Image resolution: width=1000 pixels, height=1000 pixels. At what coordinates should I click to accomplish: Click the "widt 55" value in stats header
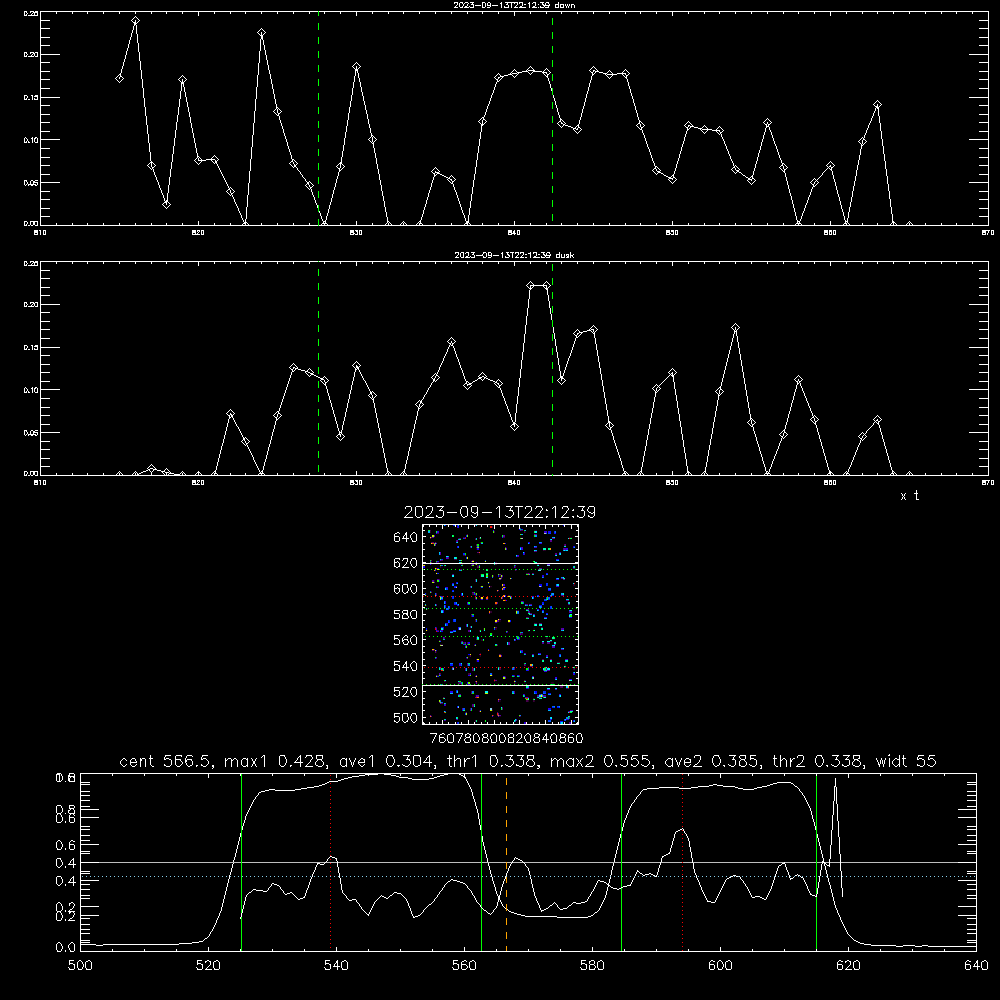tap(906, 761)
